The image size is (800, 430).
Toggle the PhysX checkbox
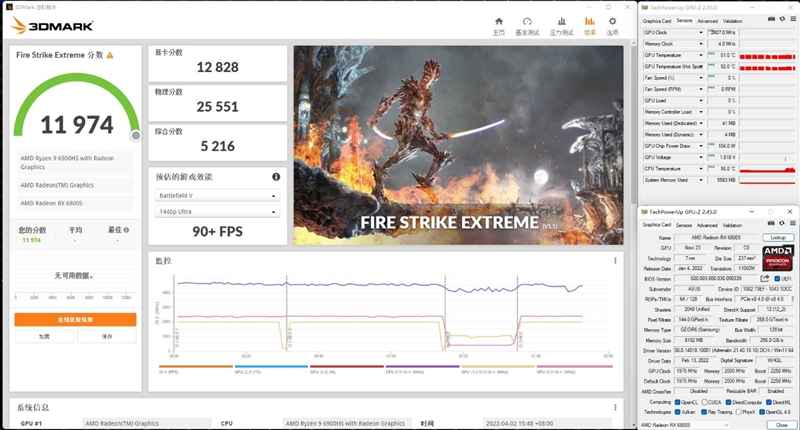pos(737,412)
